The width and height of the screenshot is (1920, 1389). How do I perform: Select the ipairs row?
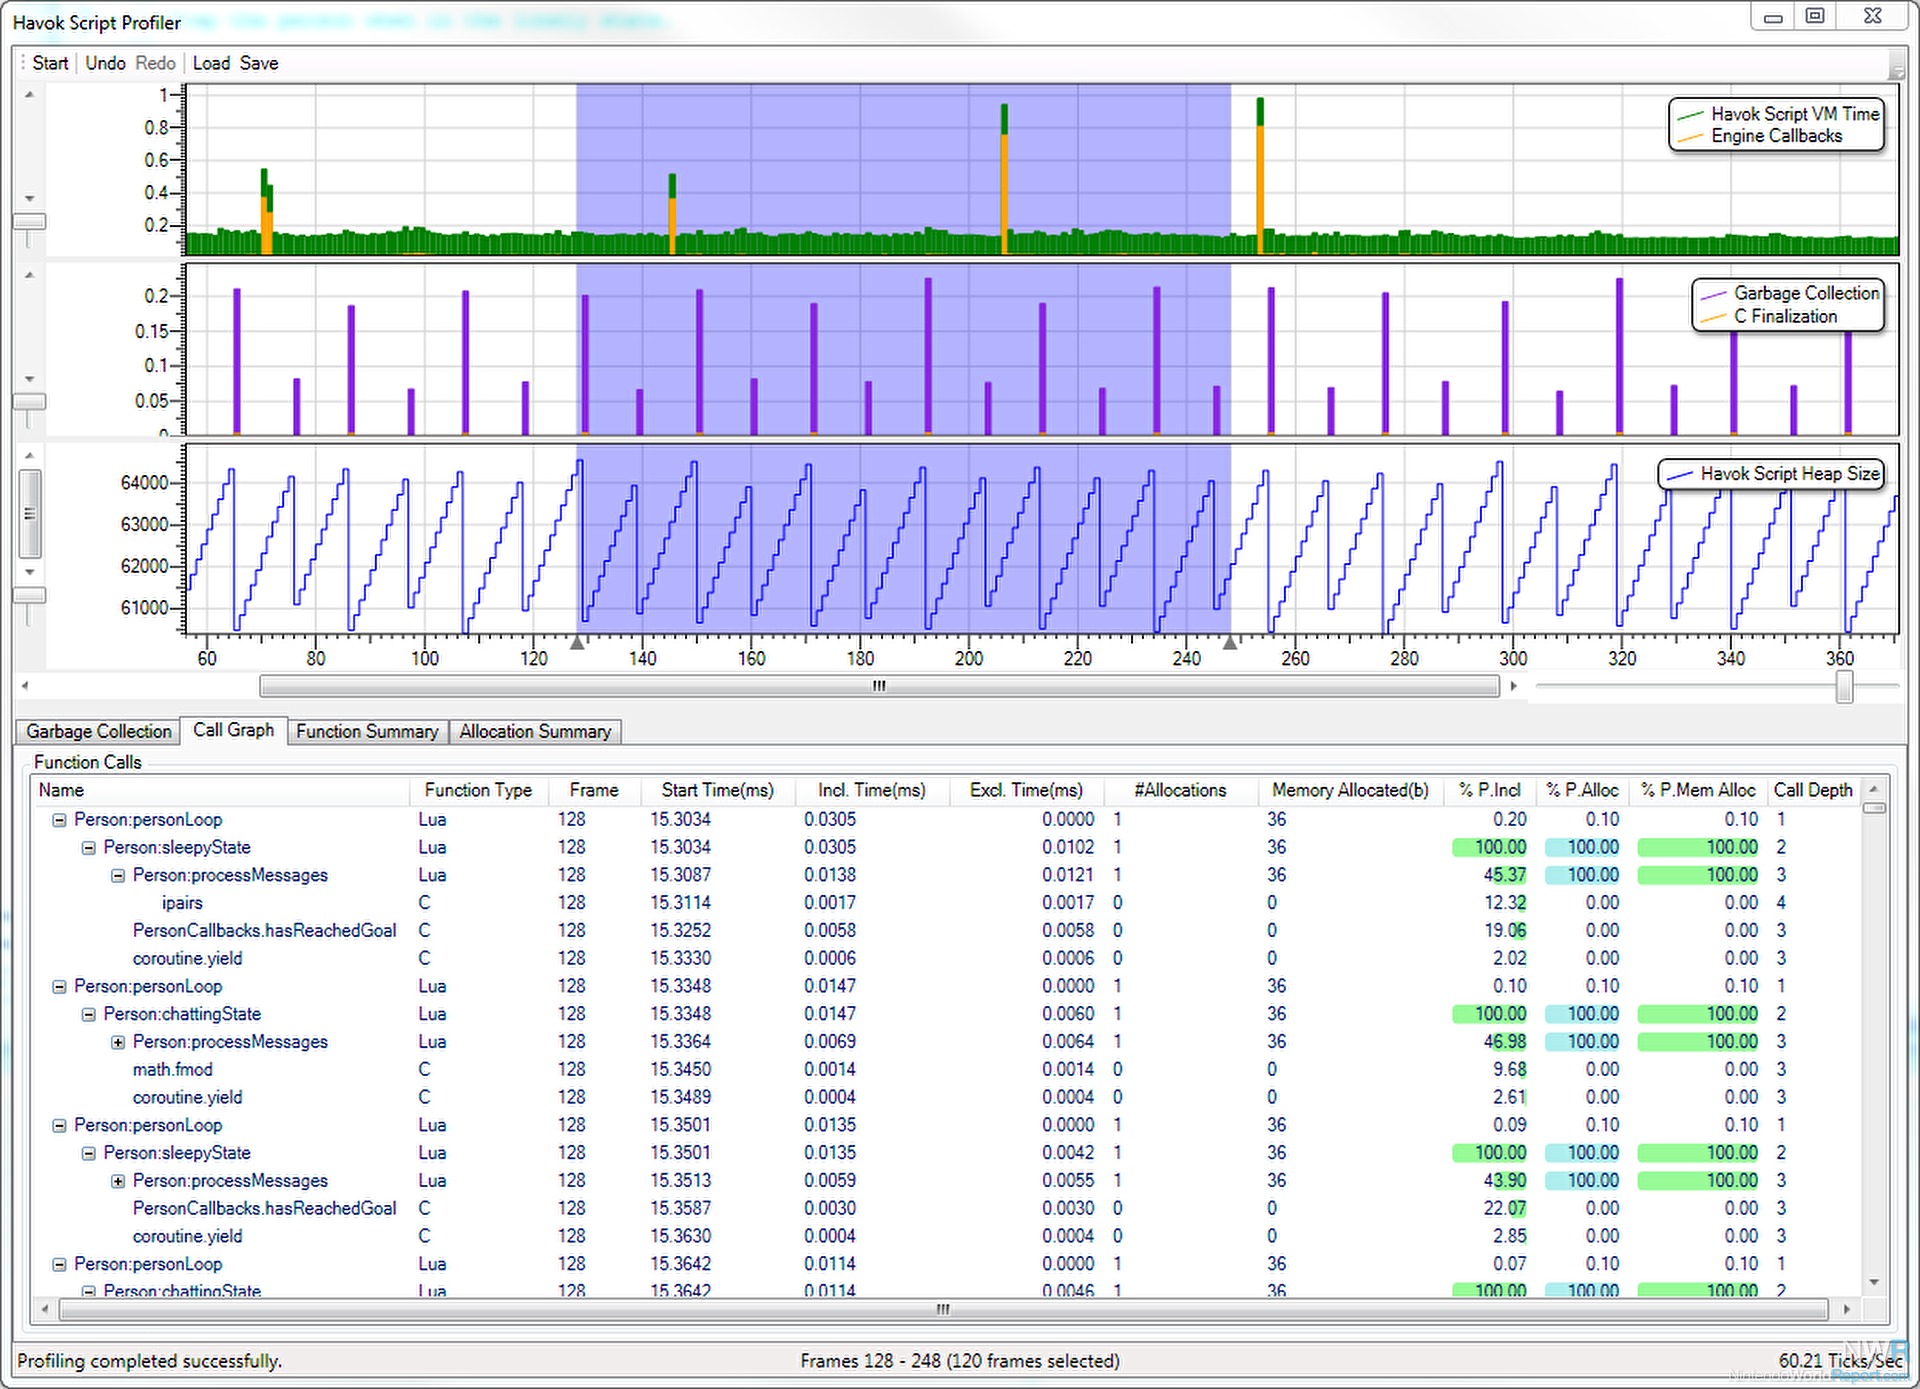947,903
